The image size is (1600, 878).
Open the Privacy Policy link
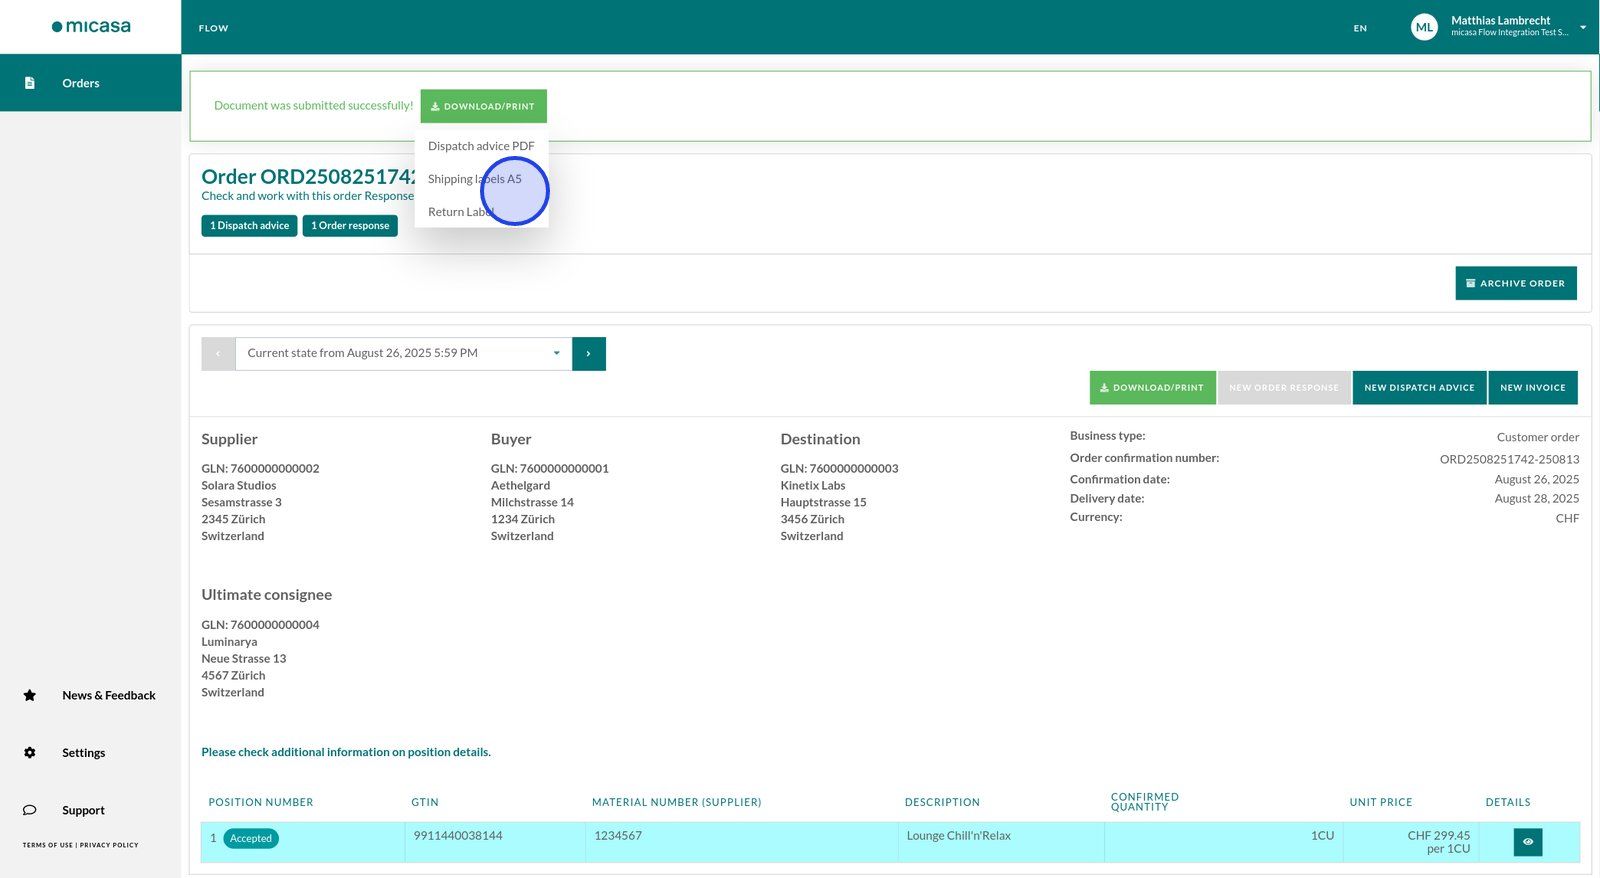109,845
